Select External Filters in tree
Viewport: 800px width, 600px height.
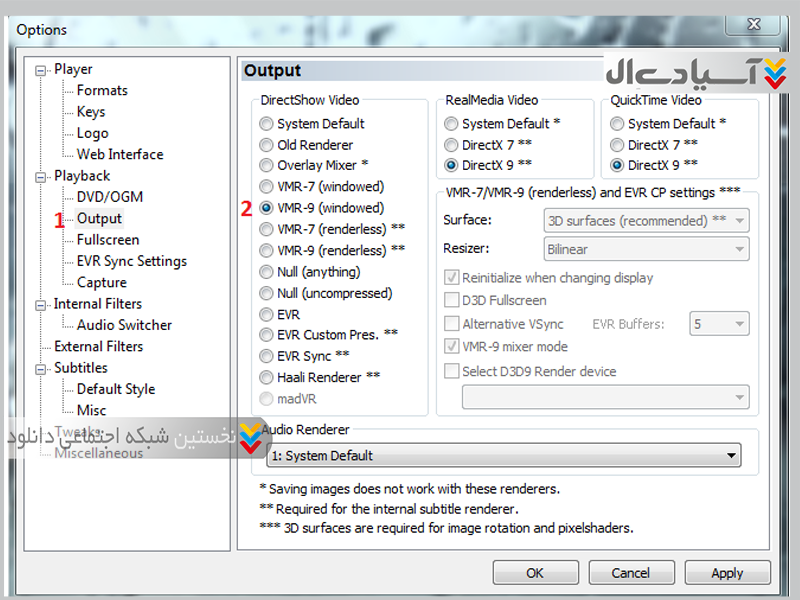[x=98, y=347]
